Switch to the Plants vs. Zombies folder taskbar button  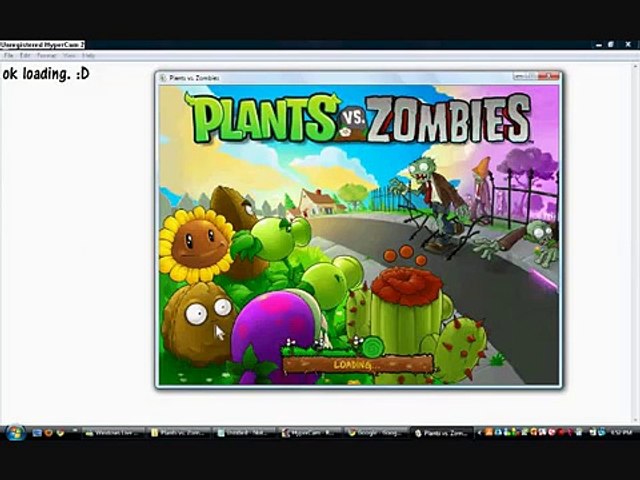180,433
